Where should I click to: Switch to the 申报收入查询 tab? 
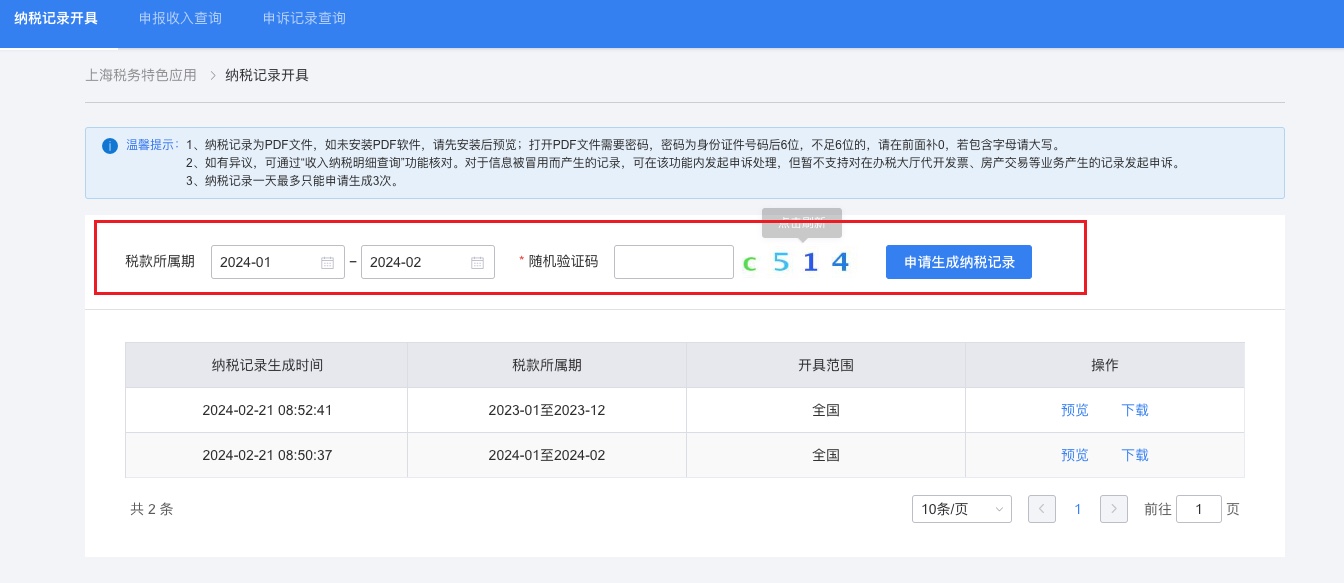click(x=180, y=19)
